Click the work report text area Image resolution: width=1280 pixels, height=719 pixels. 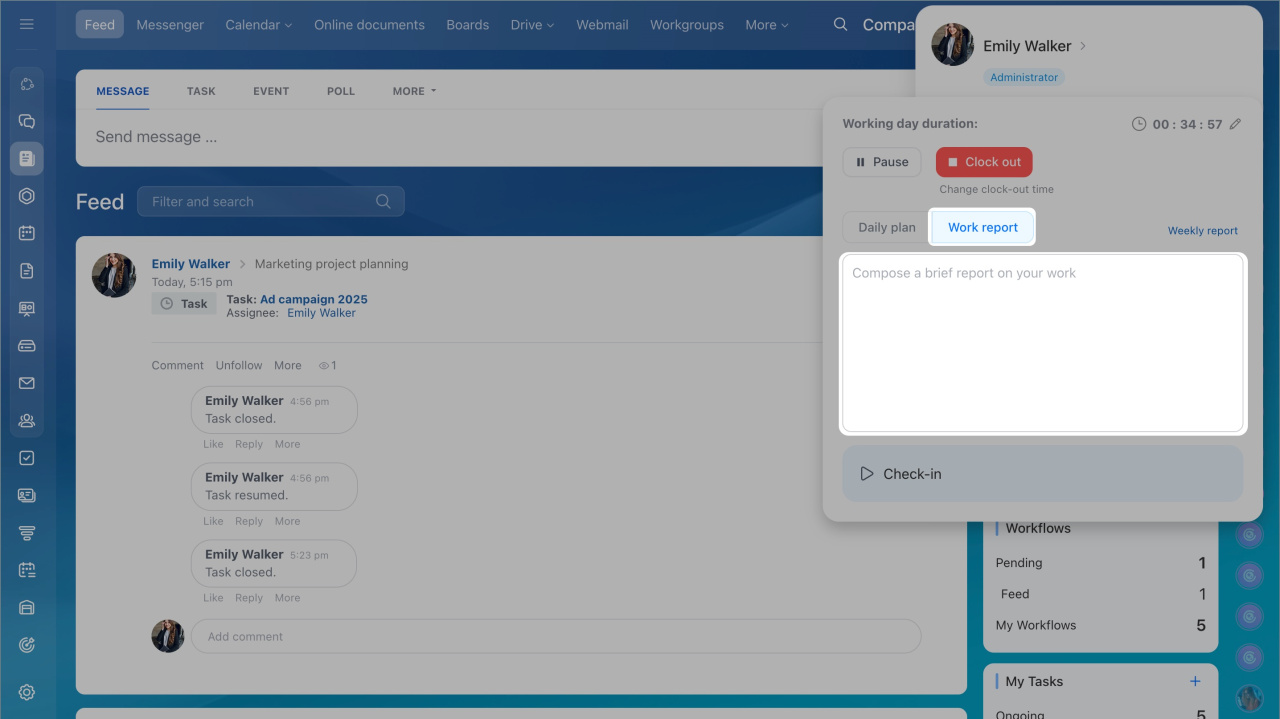[x=1042, y=343]
